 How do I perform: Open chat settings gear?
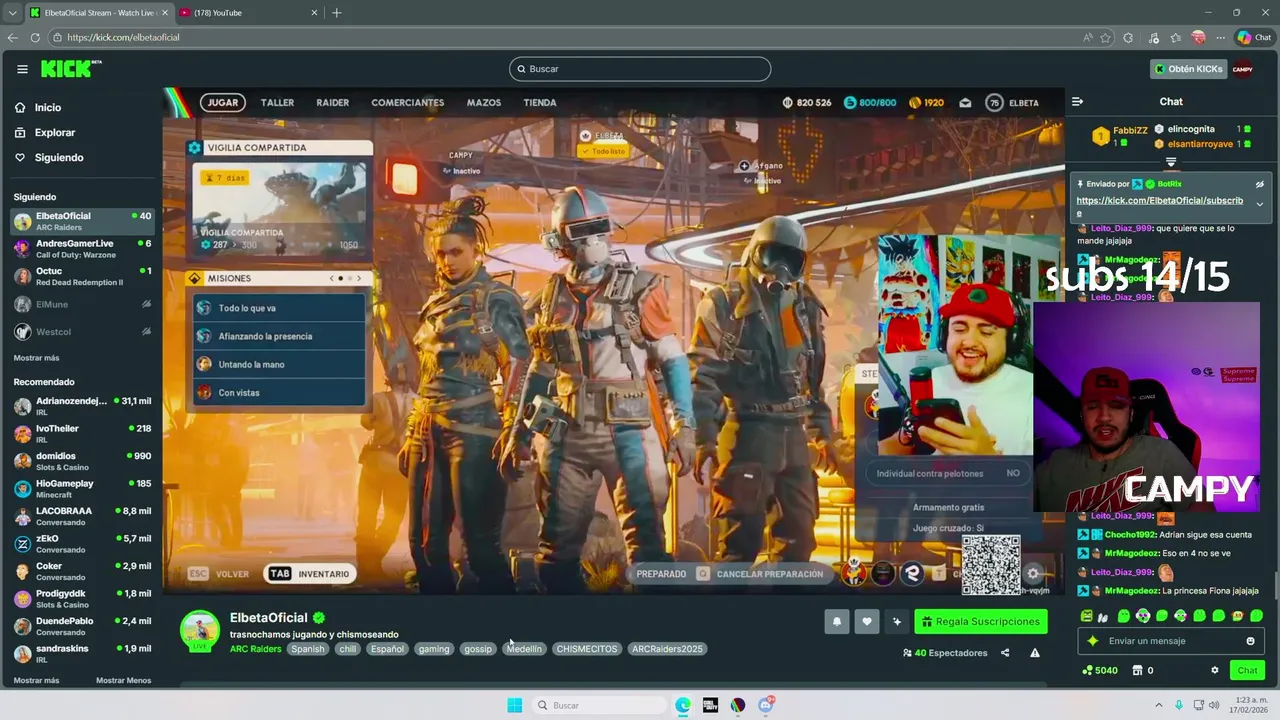click(x=1215, y=670)
